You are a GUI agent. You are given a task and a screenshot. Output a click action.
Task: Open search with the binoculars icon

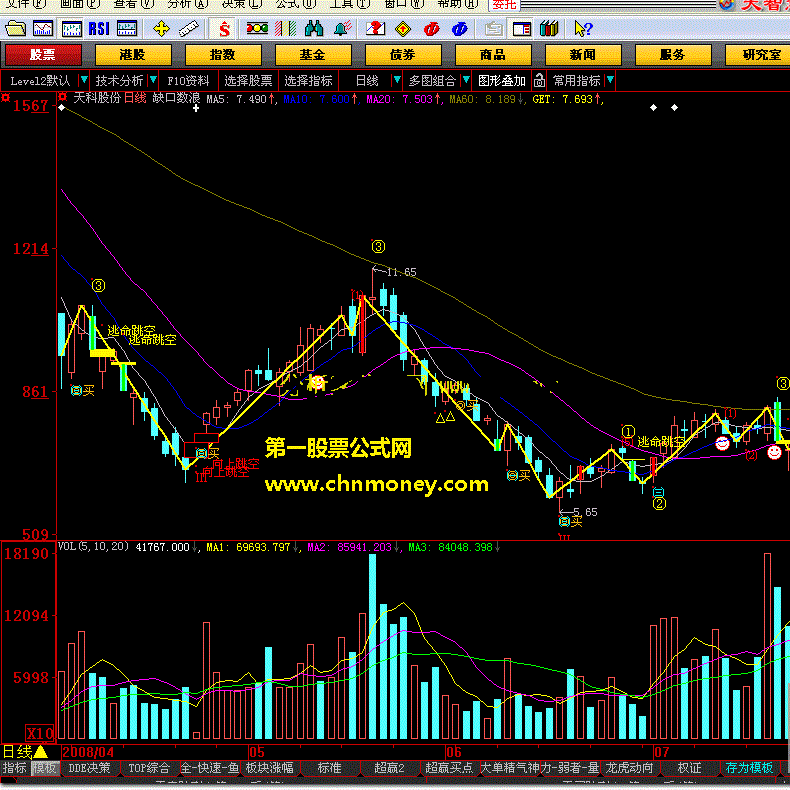click(314, 29)
